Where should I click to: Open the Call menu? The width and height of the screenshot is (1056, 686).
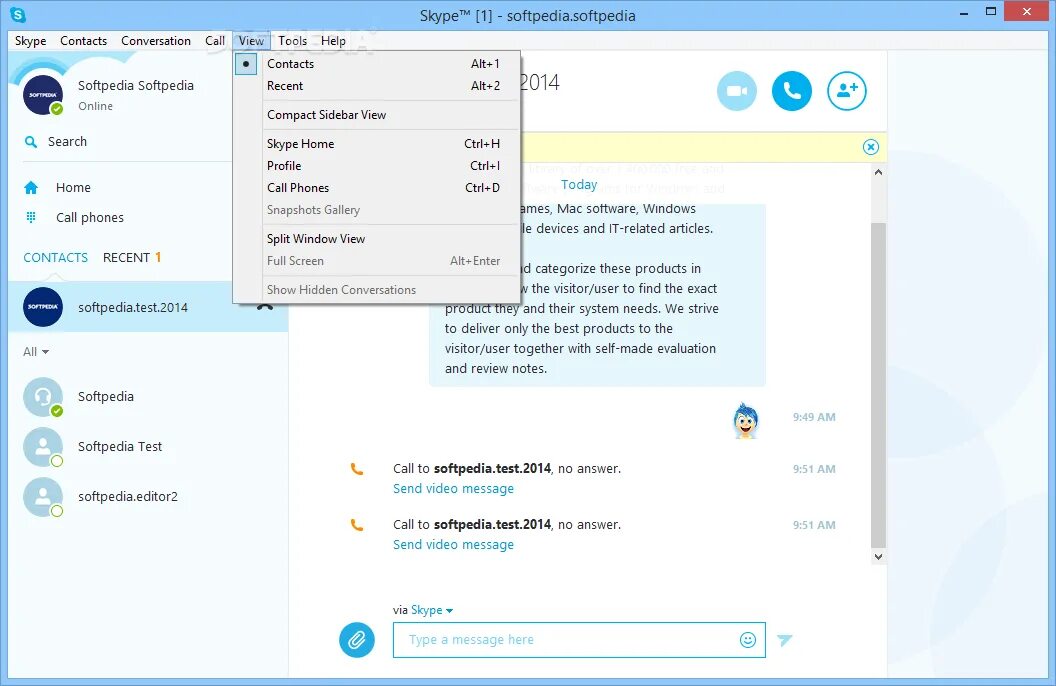click(215, 41)
